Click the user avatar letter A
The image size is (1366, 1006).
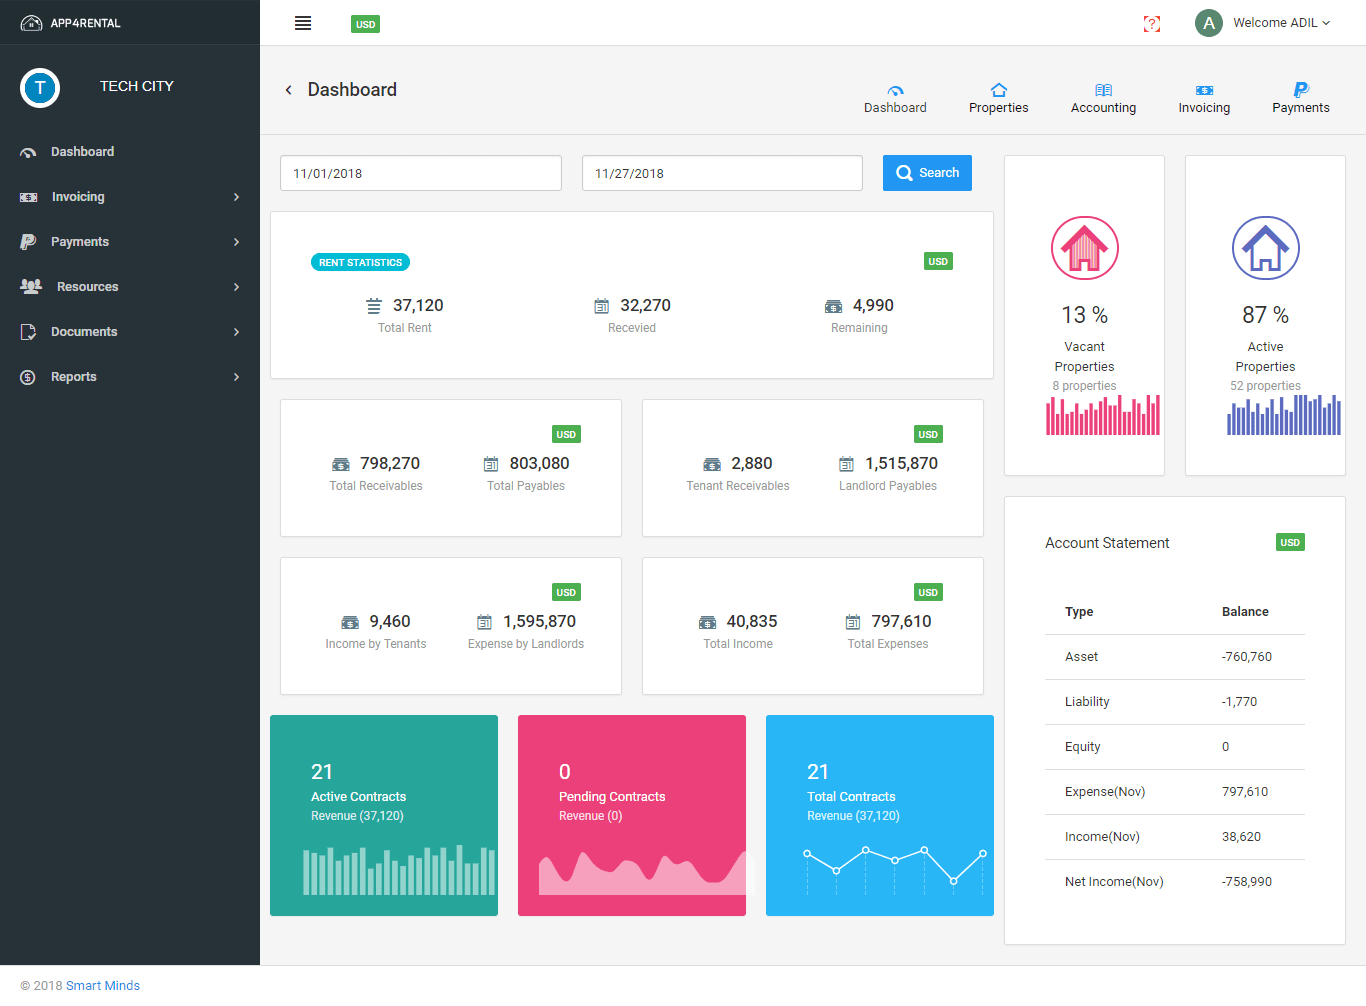point(1209,23)
